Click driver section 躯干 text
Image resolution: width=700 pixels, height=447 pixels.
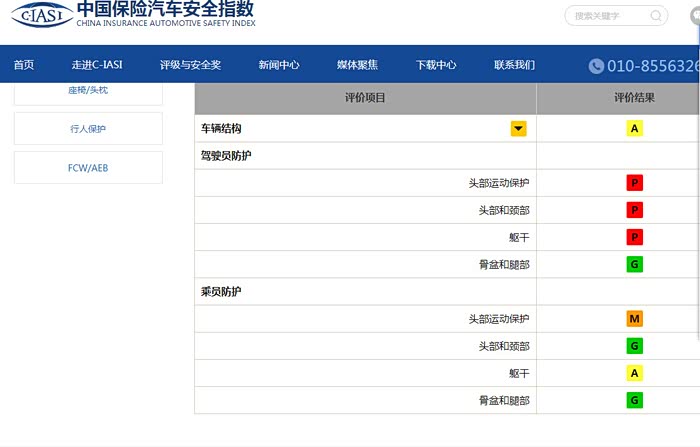click(519, 238)
